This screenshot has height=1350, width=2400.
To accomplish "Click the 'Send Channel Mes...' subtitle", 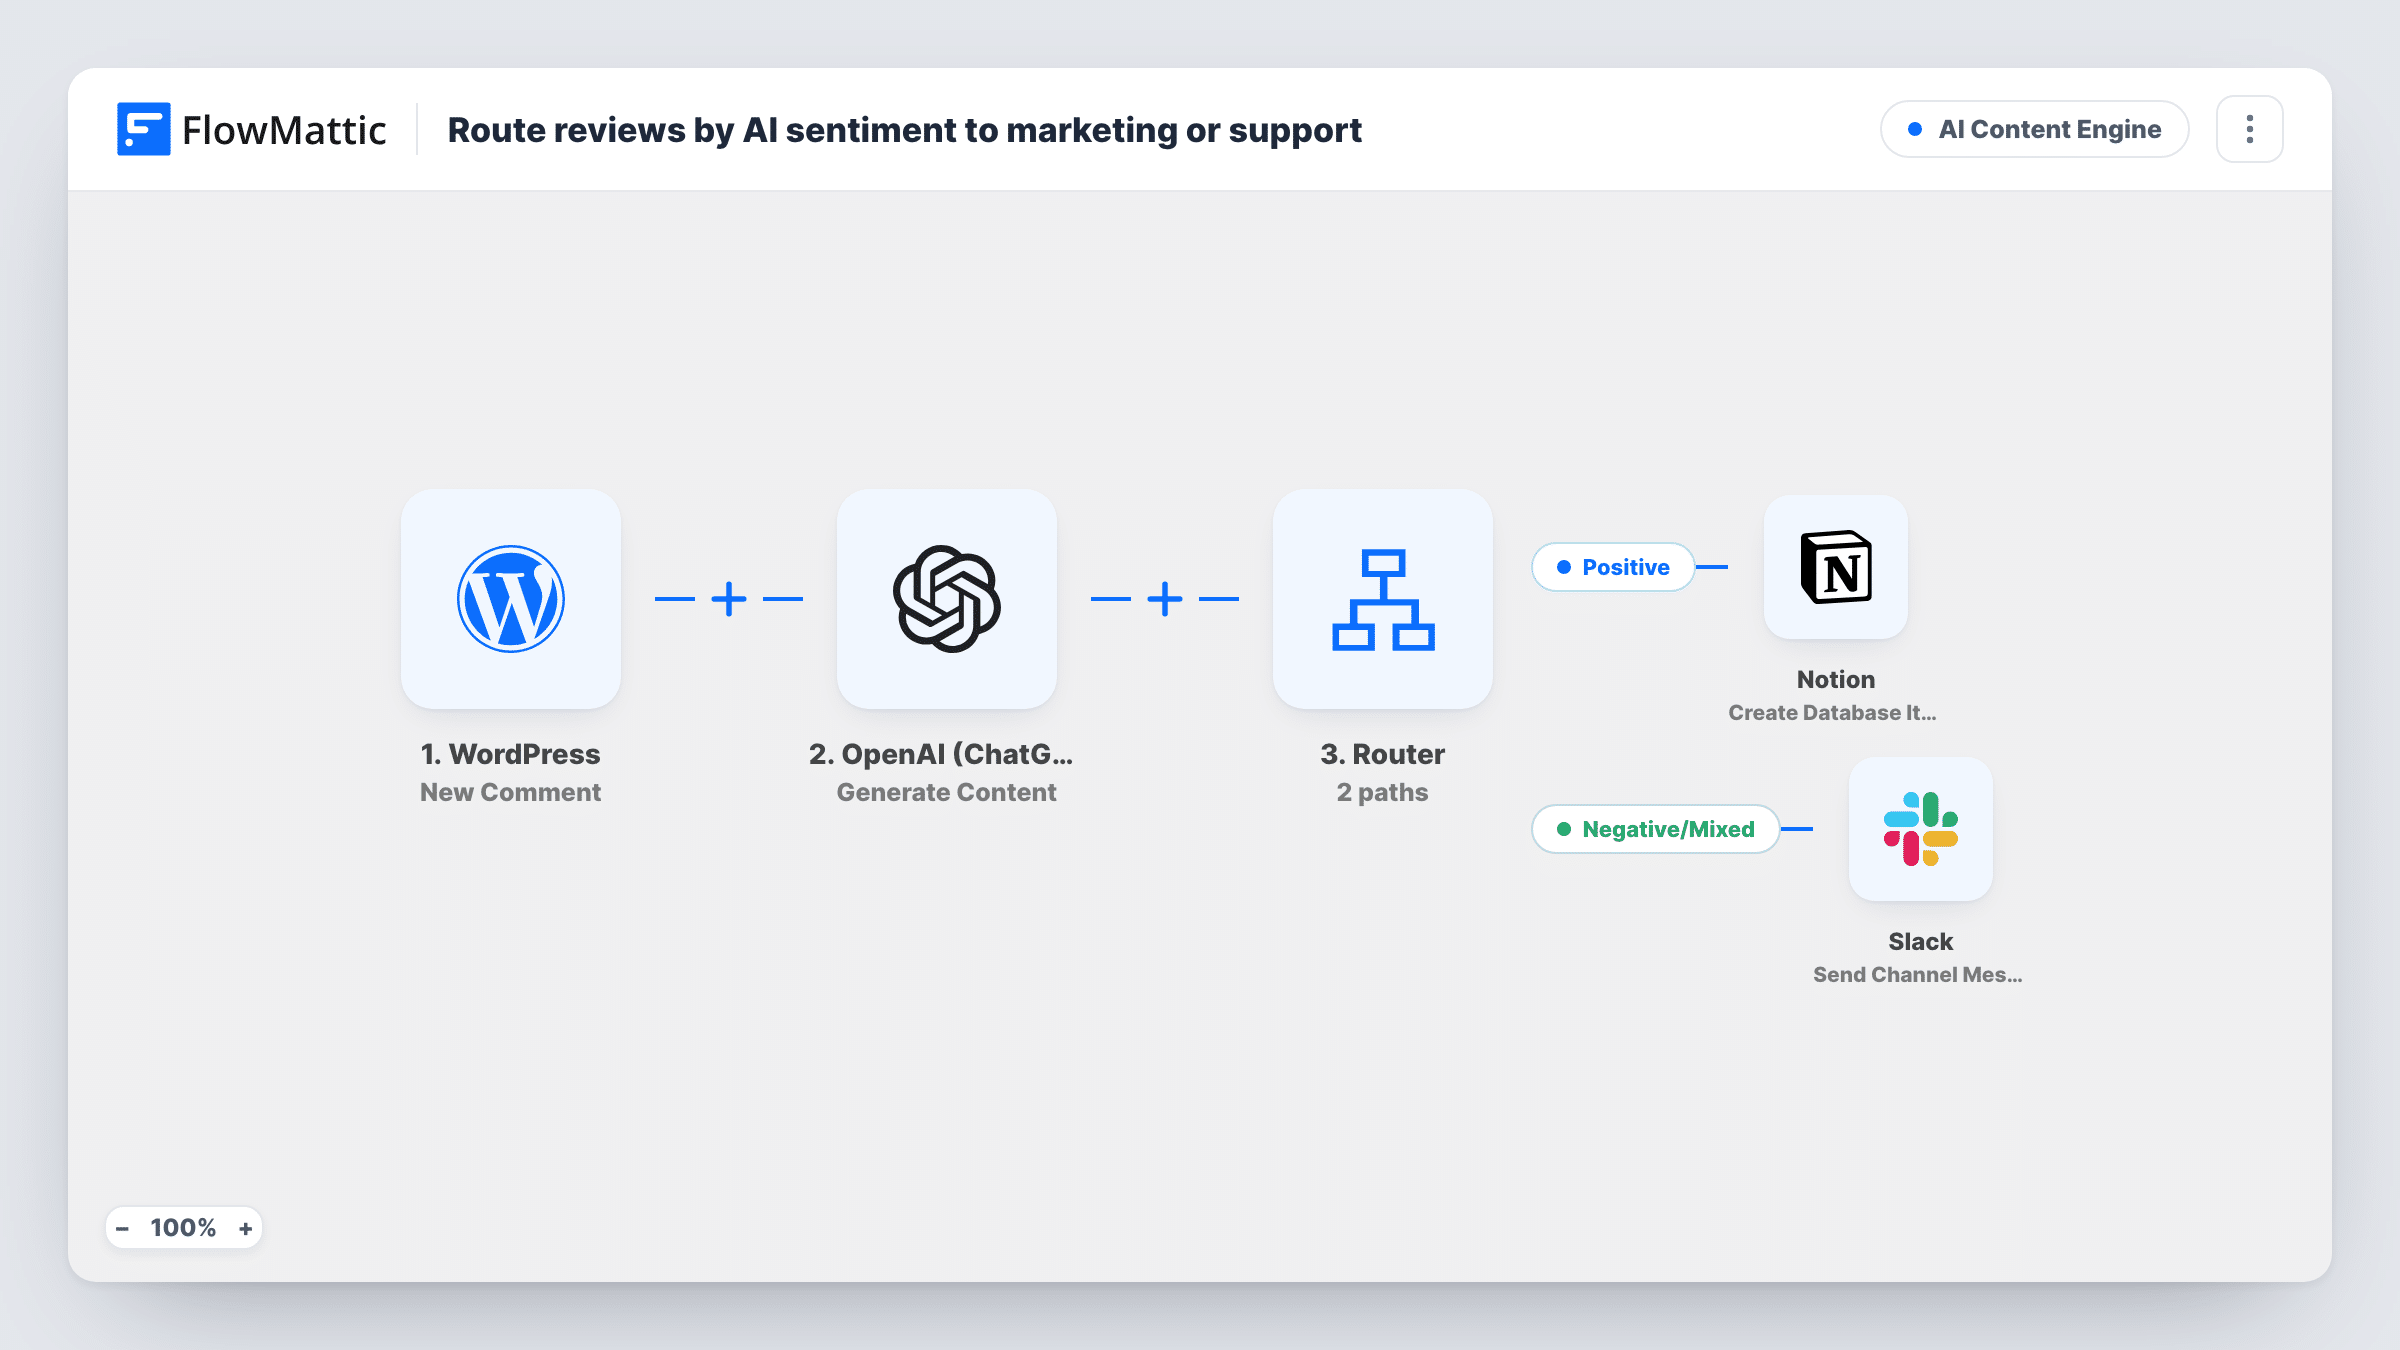I will point(1917,974).
